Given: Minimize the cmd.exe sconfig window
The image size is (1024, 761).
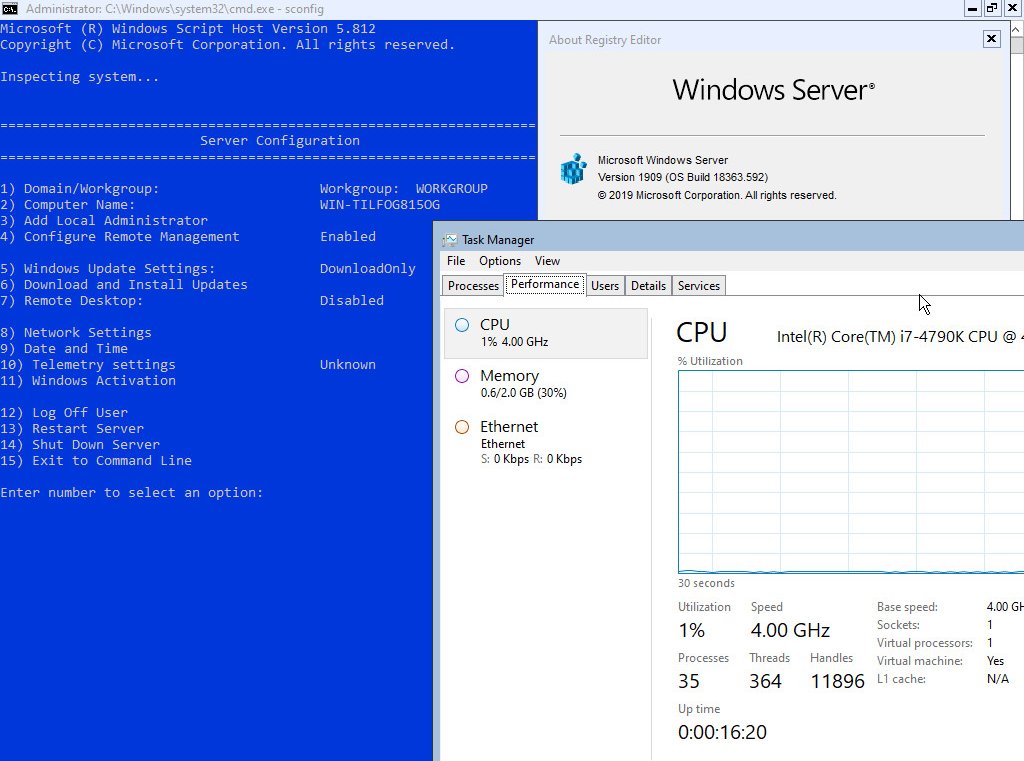Looking at the screenshot, I should 972,8.
